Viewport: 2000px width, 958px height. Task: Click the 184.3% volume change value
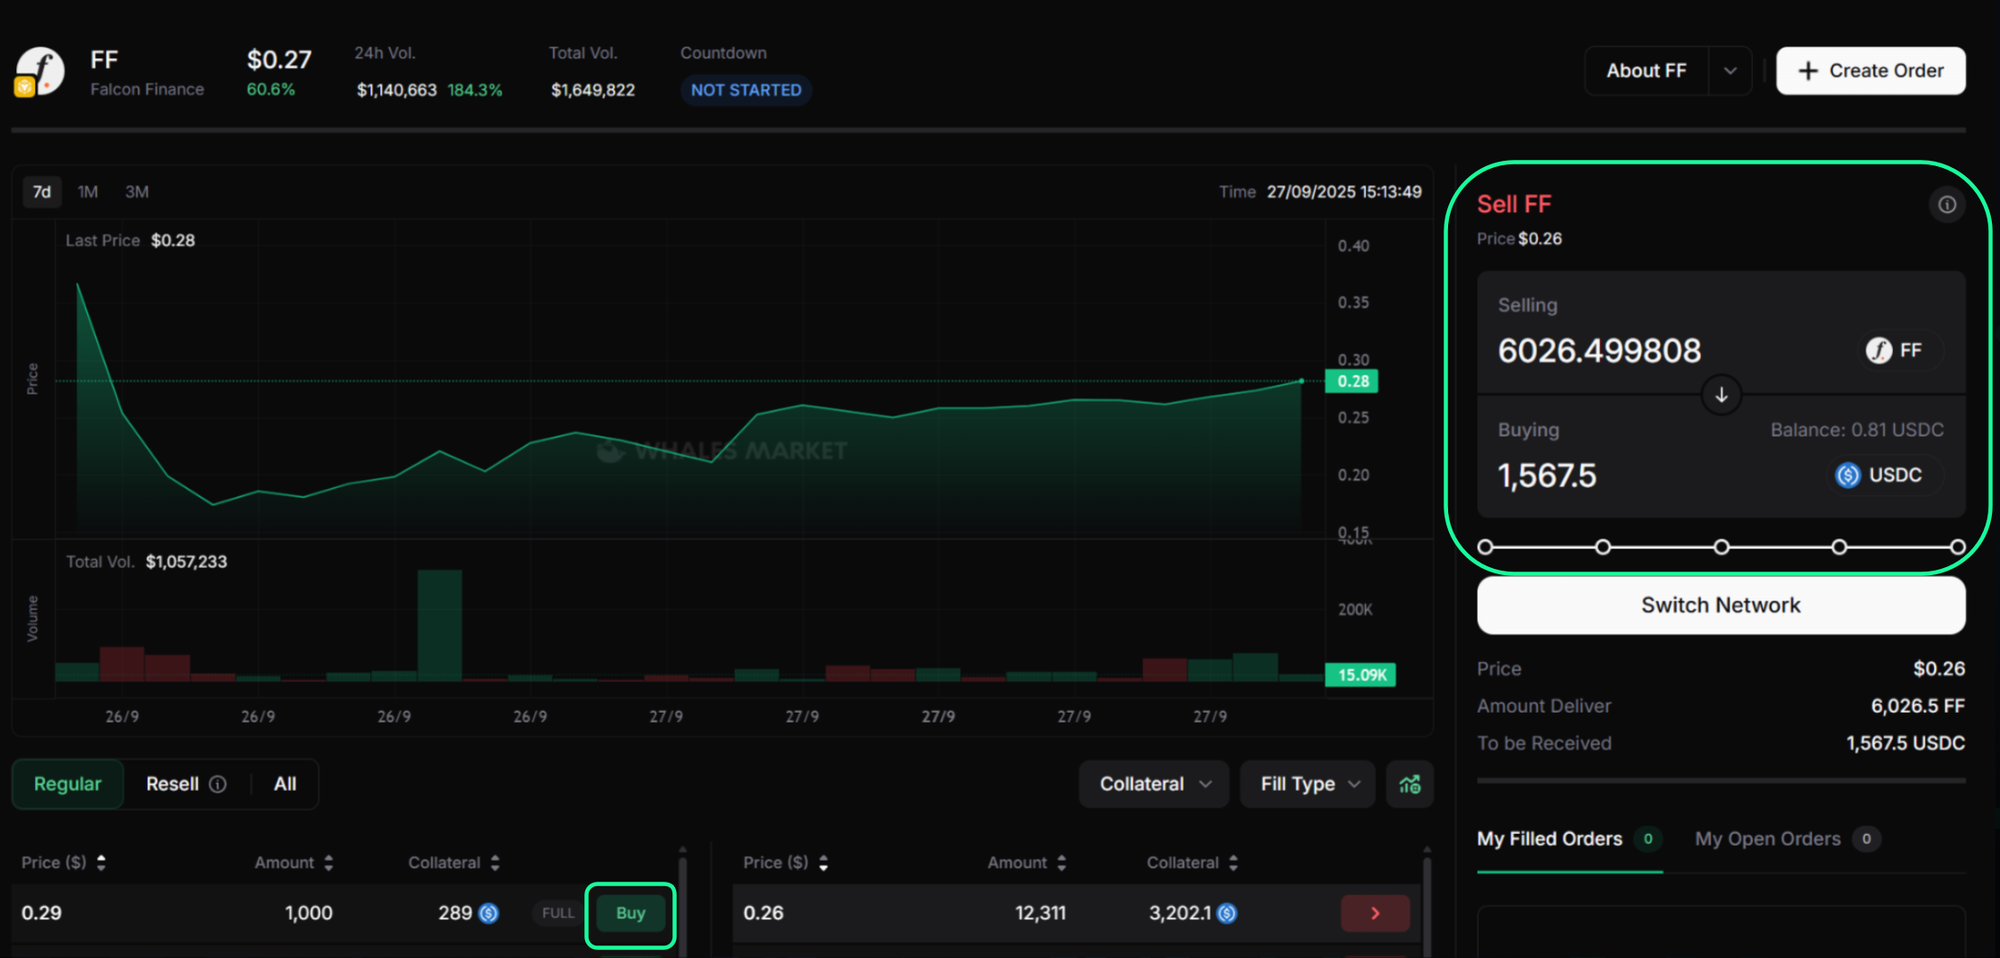point(475,90)
